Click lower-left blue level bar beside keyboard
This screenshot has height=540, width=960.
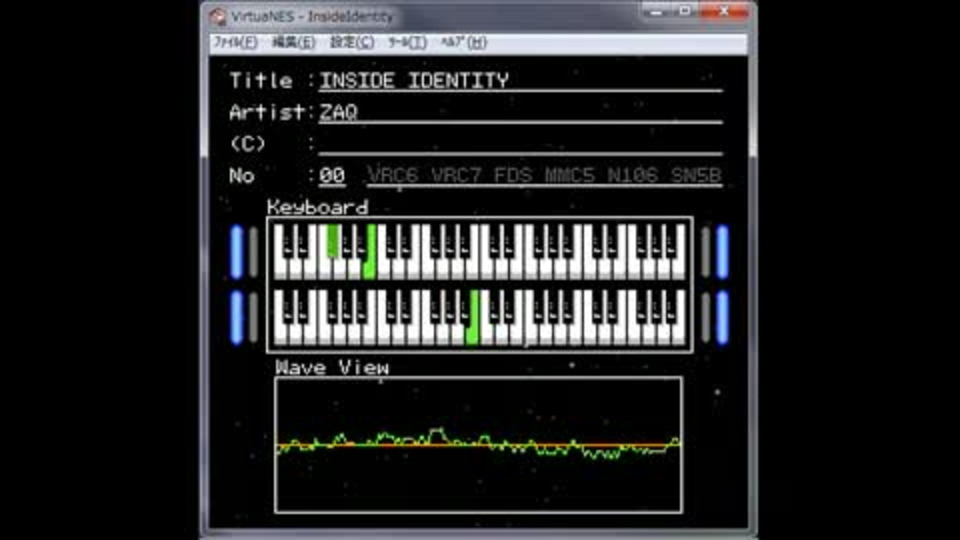click(236, 317)
